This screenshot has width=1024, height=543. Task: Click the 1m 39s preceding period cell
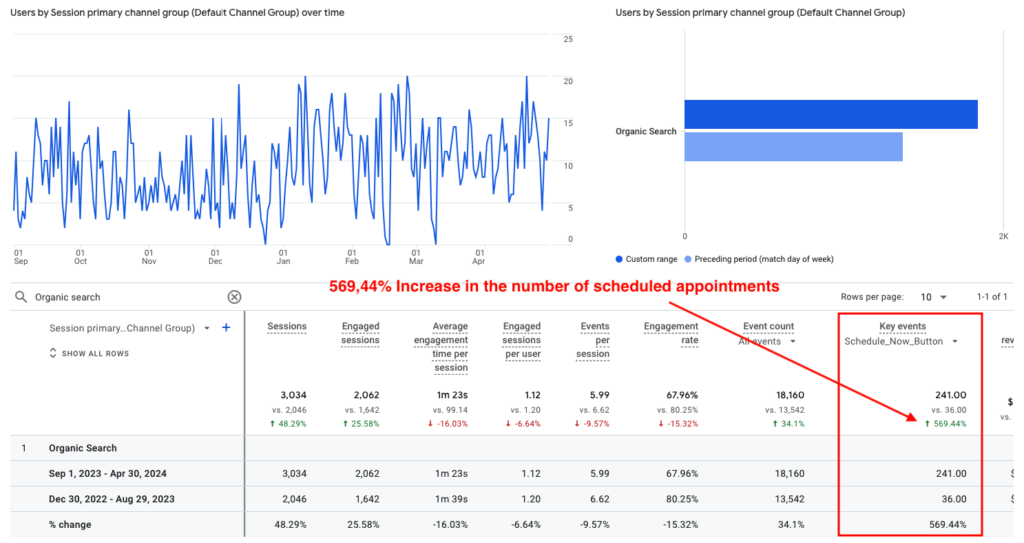click(x=451, y=499)
